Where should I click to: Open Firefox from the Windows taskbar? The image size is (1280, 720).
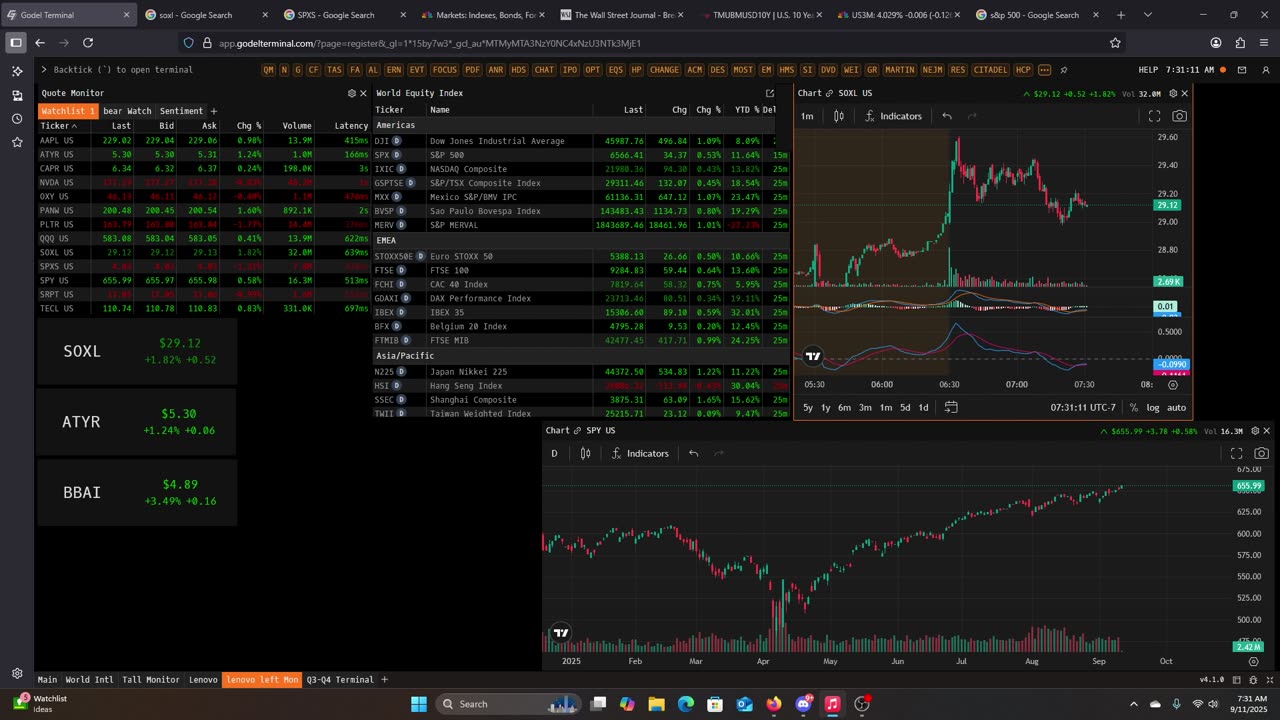point(774,704)
